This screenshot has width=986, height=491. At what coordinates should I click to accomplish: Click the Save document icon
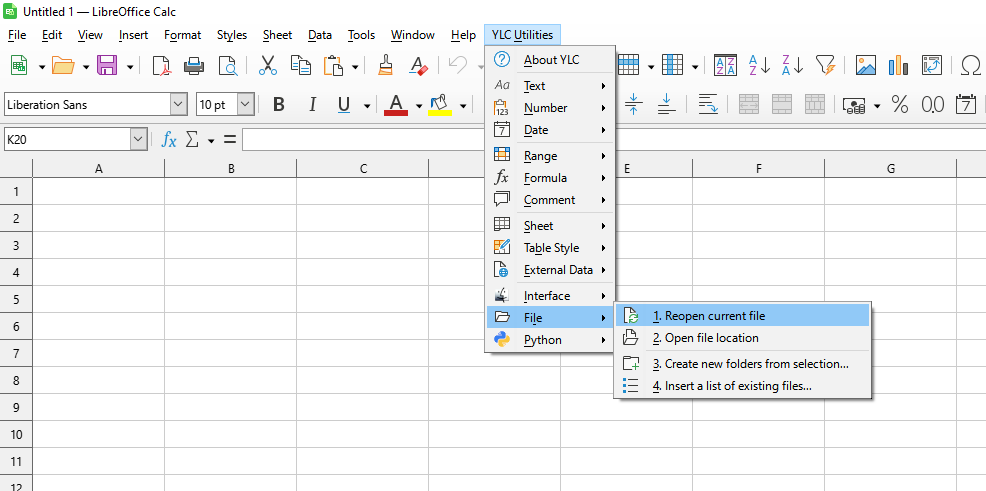pyautogui.click(x=106, y=66)
